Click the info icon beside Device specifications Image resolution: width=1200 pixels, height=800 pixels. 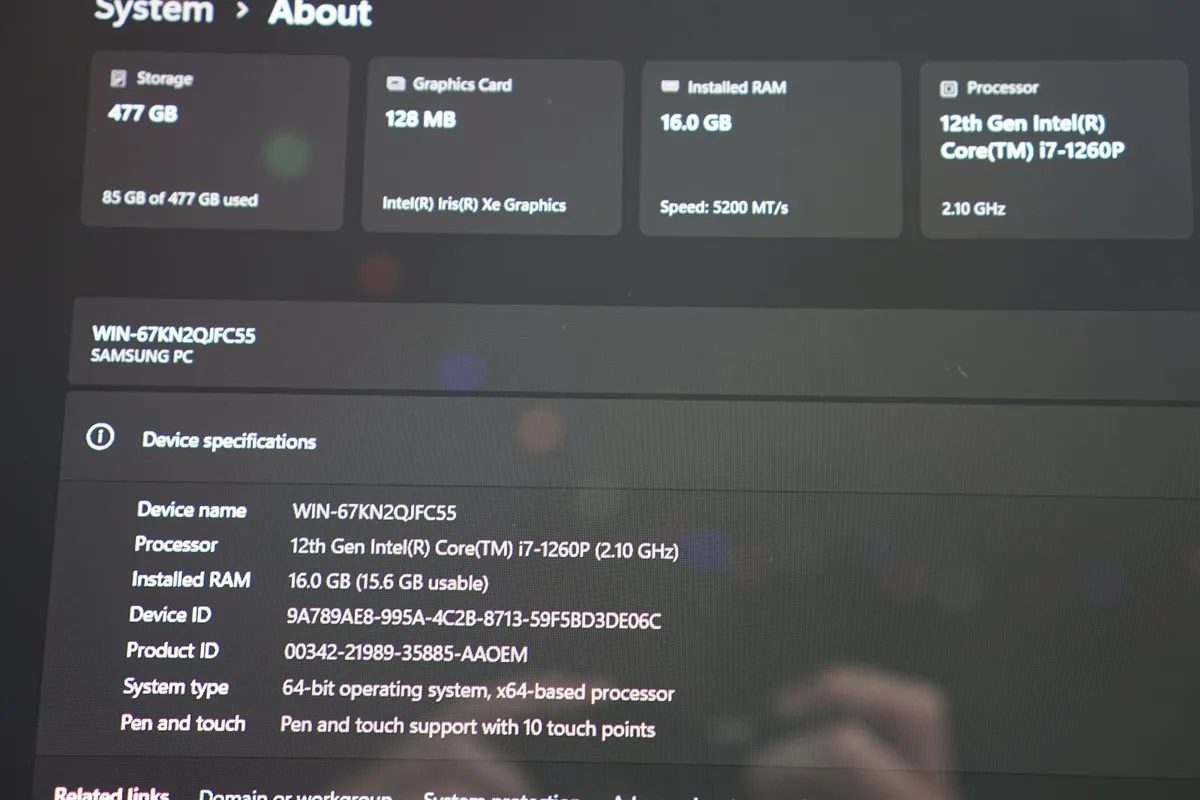[x=100, y=437]
